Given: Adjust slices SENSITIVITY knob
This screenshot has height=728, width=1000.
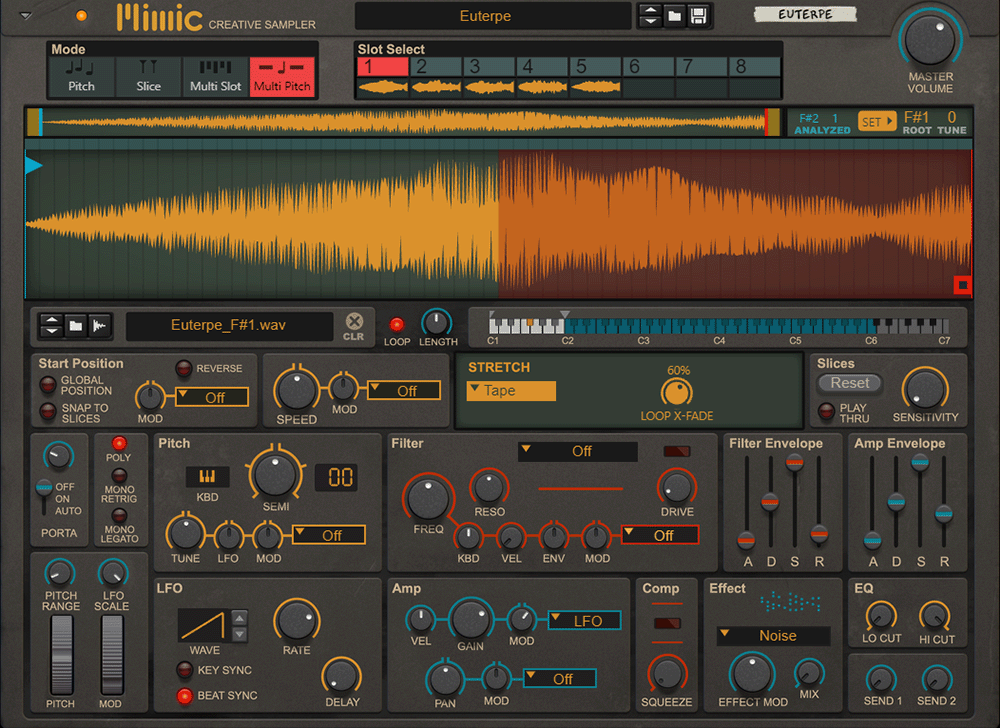Looking at the screenshot, I should [925, 389].
